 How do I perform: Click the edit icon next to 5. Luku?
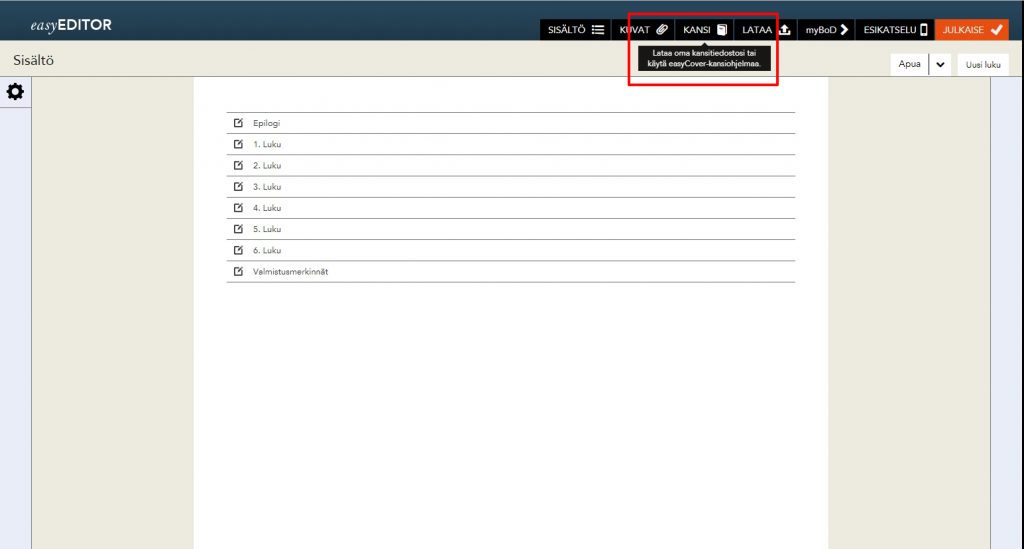[238, 229]
